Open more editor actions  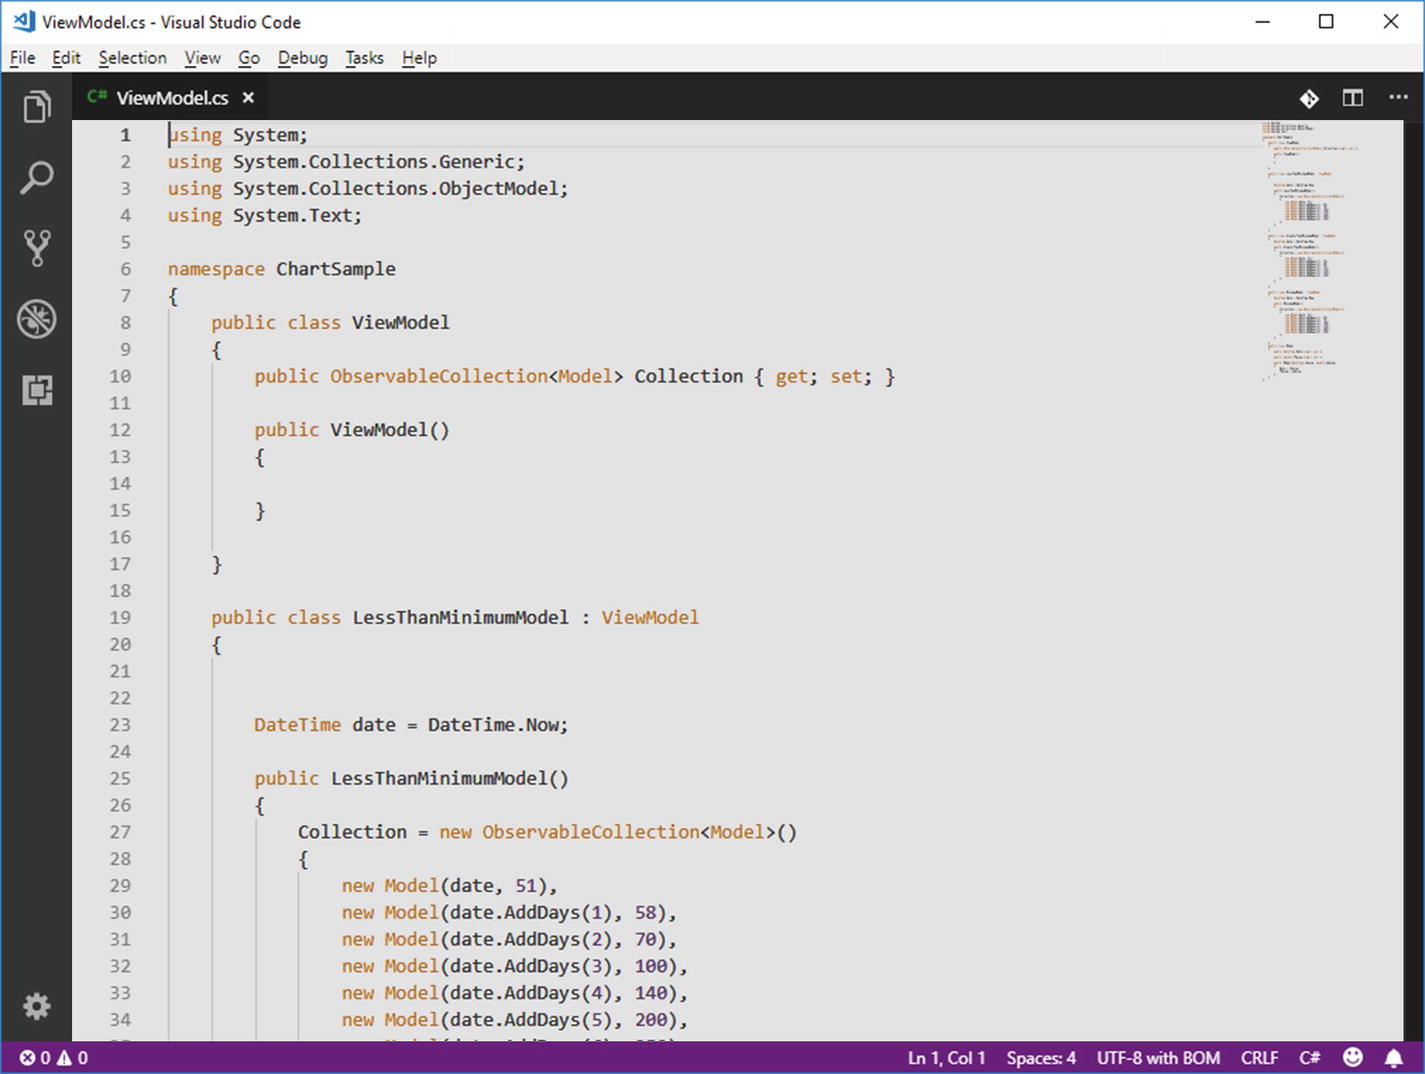[1398, 97]
